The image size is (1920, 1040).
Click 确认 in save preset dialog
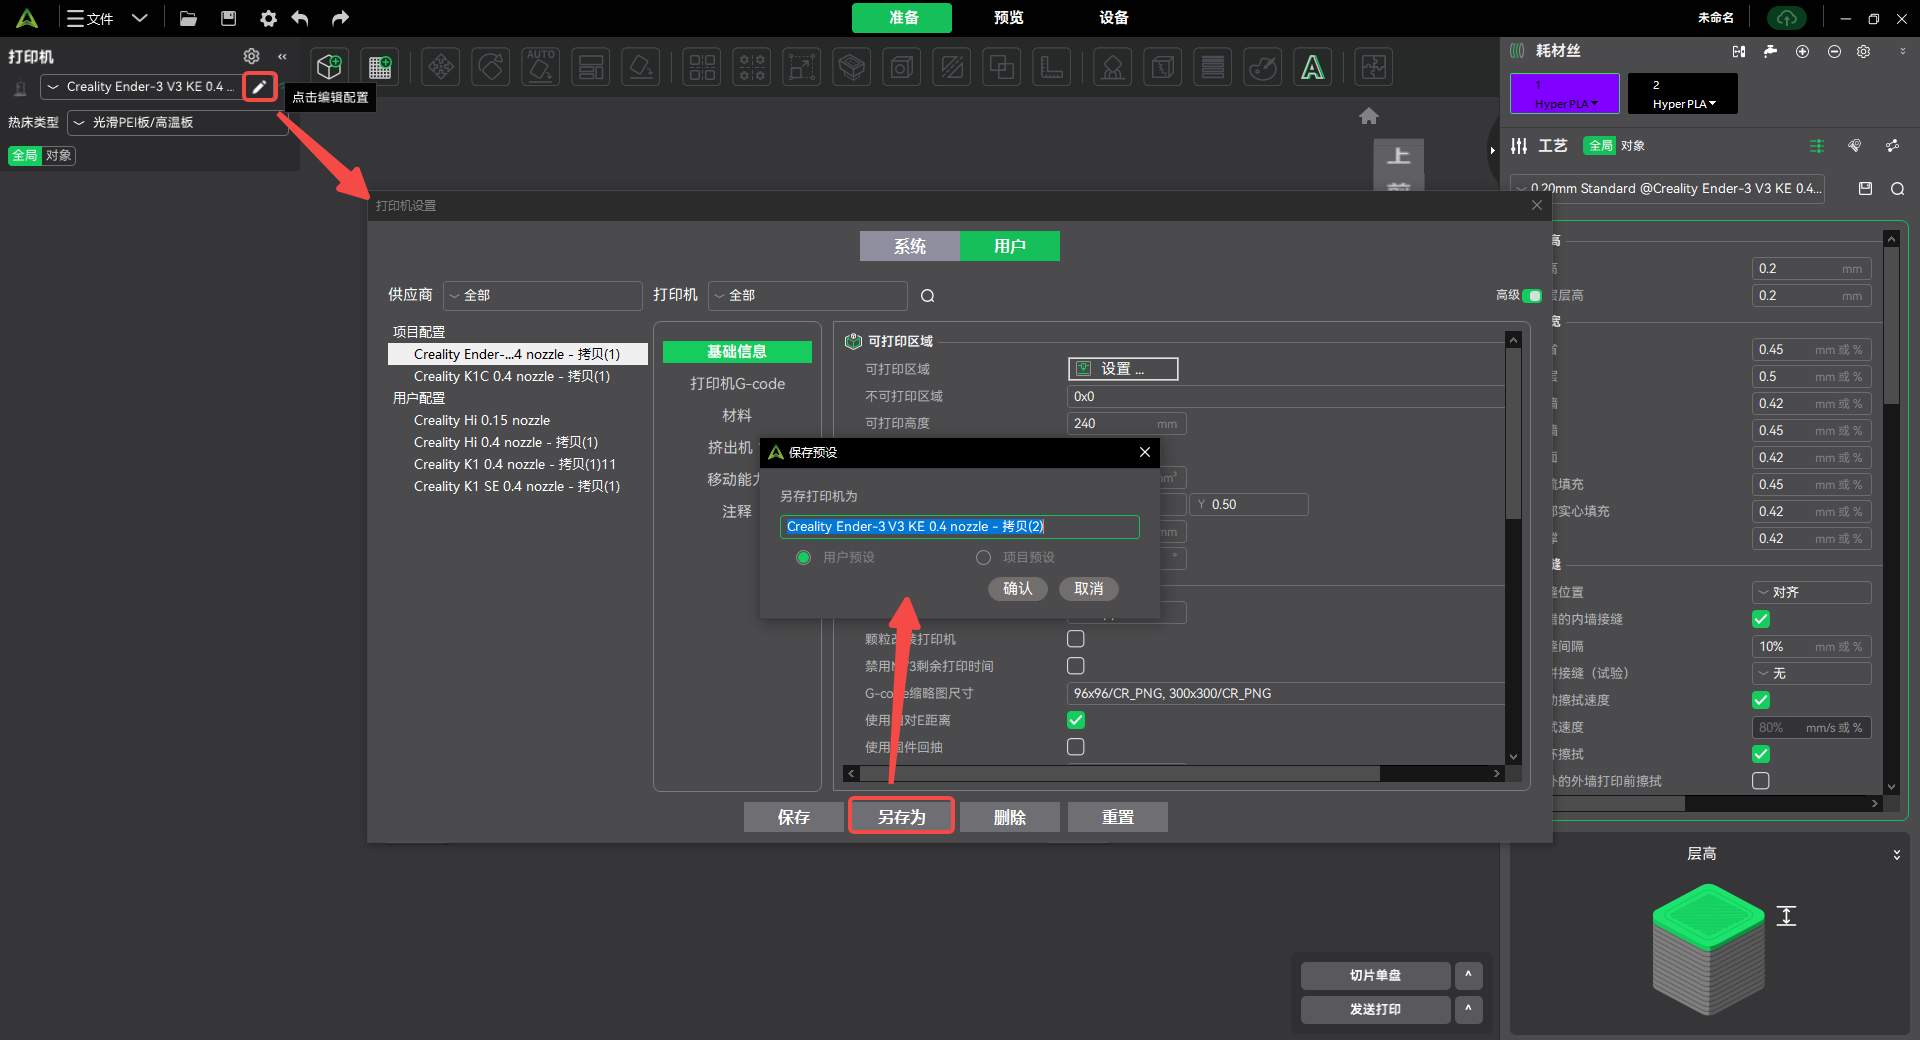coord(1017,589)
